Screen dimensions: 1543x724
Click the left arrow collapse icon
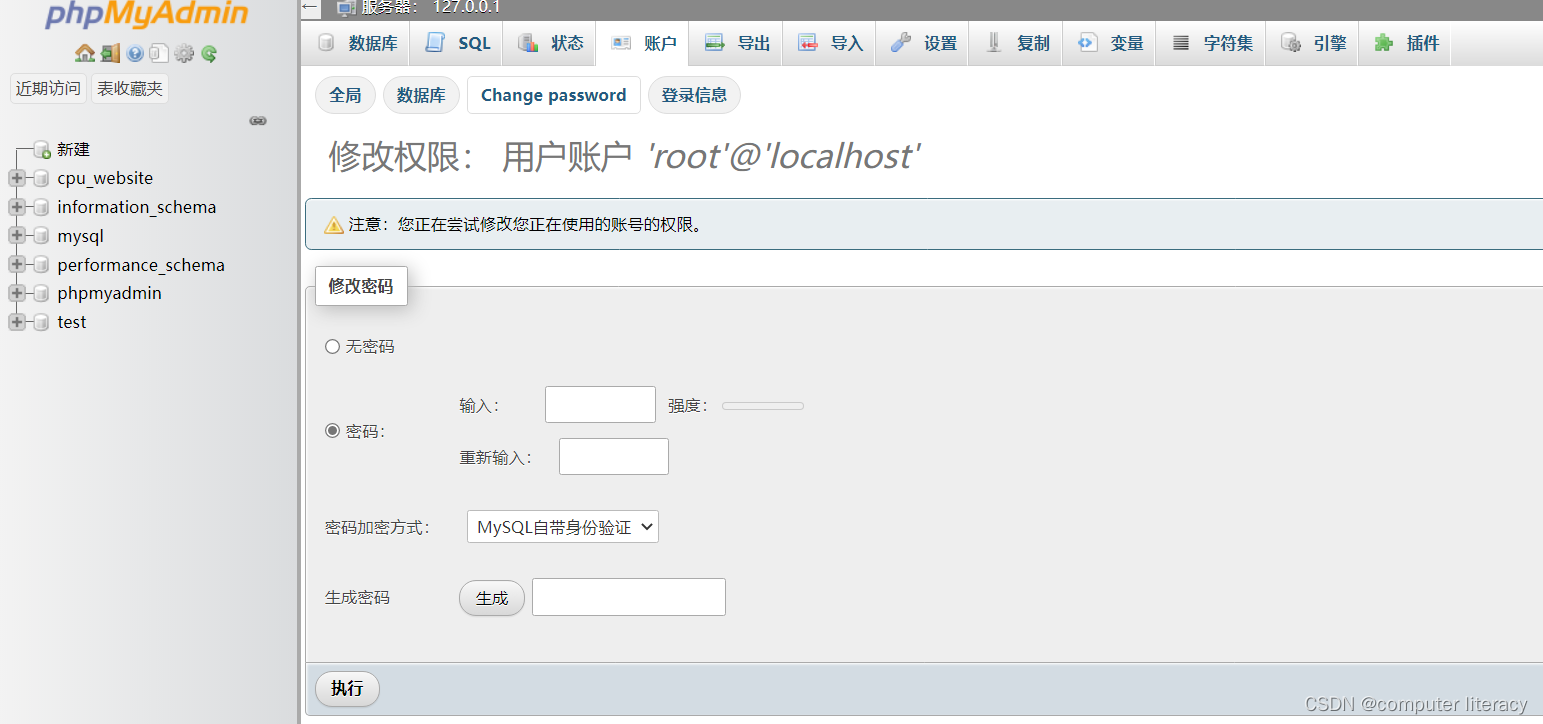click(x=310, y=7)
